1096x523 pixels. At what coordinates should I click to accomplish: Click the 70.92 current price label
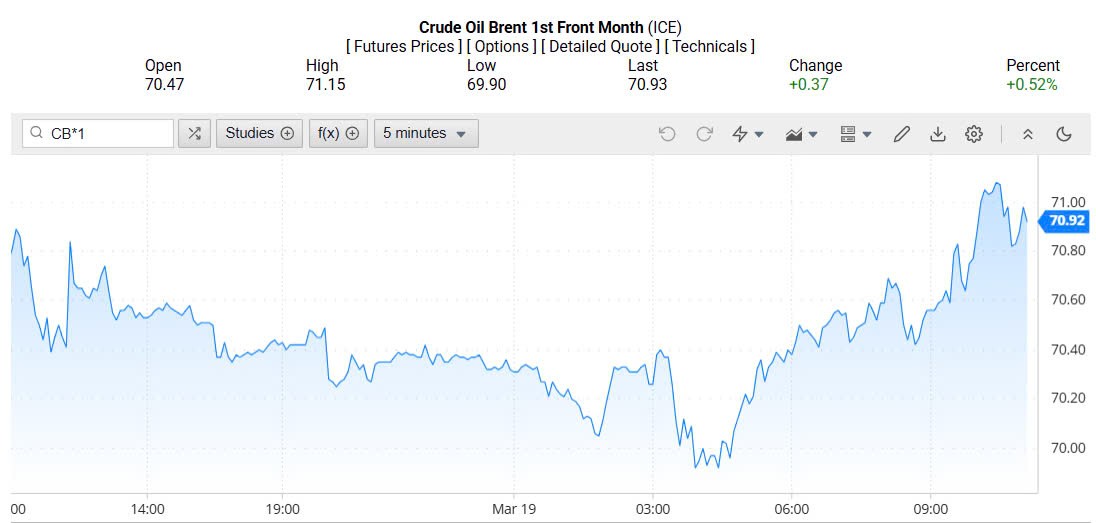tap(1066, 221)
